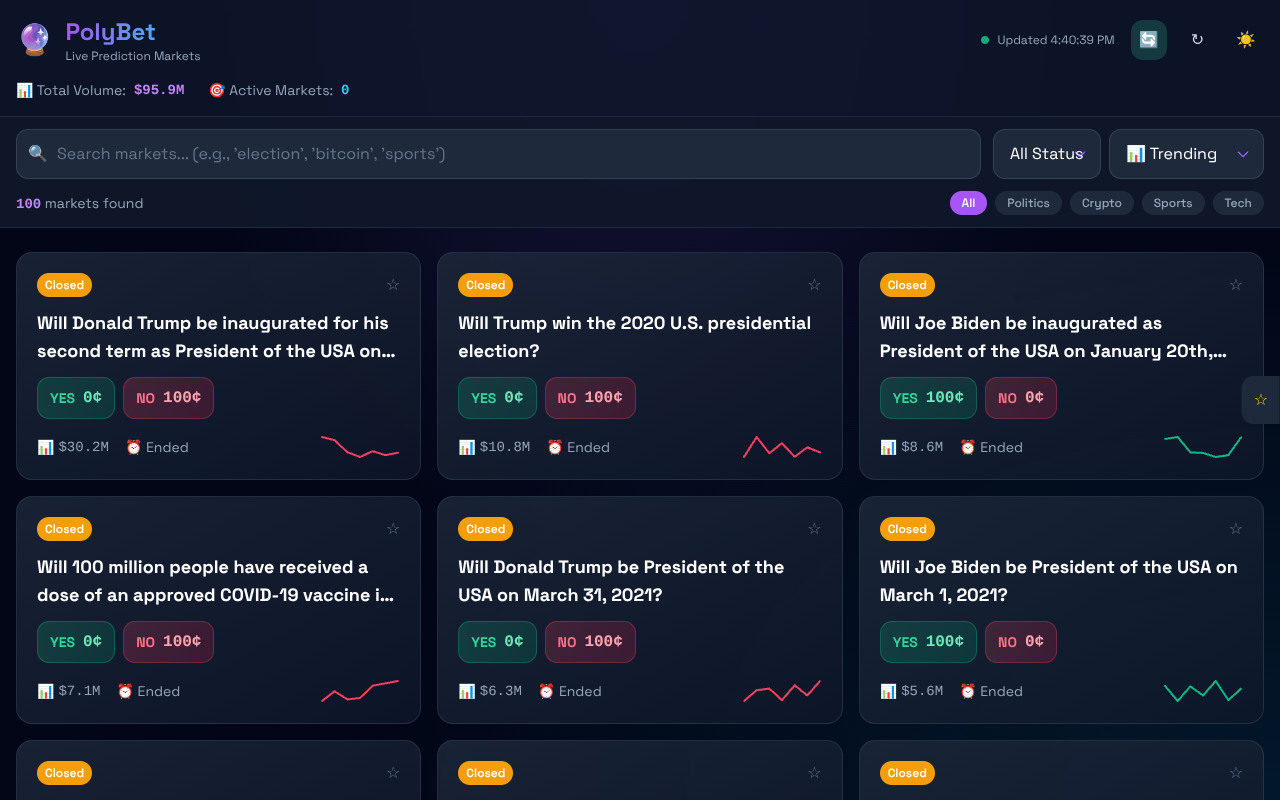Click YES 0¢ on Trump March 31 market
Screen dimensions: 1280x800
(497, 642)
